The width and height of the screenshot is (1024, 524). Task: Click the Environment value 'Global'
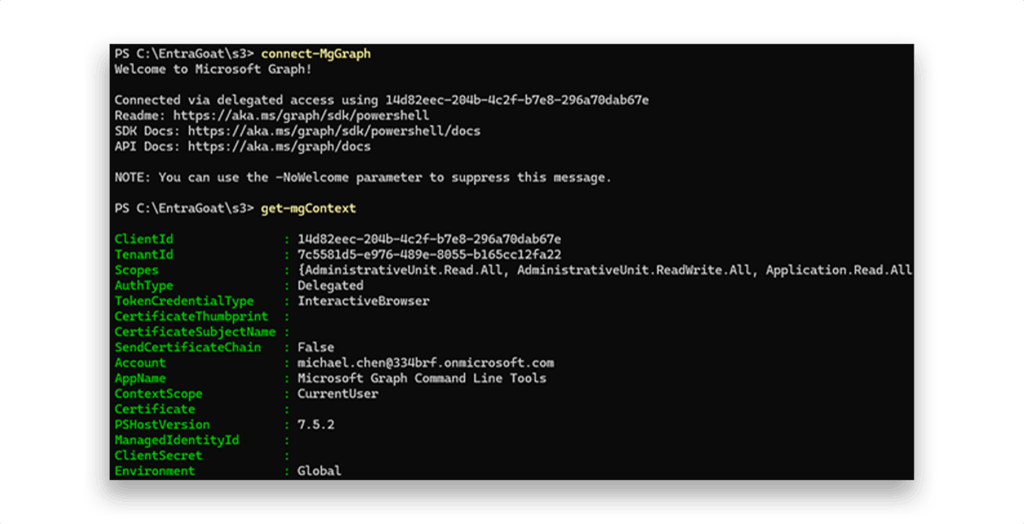coord(319,471)
